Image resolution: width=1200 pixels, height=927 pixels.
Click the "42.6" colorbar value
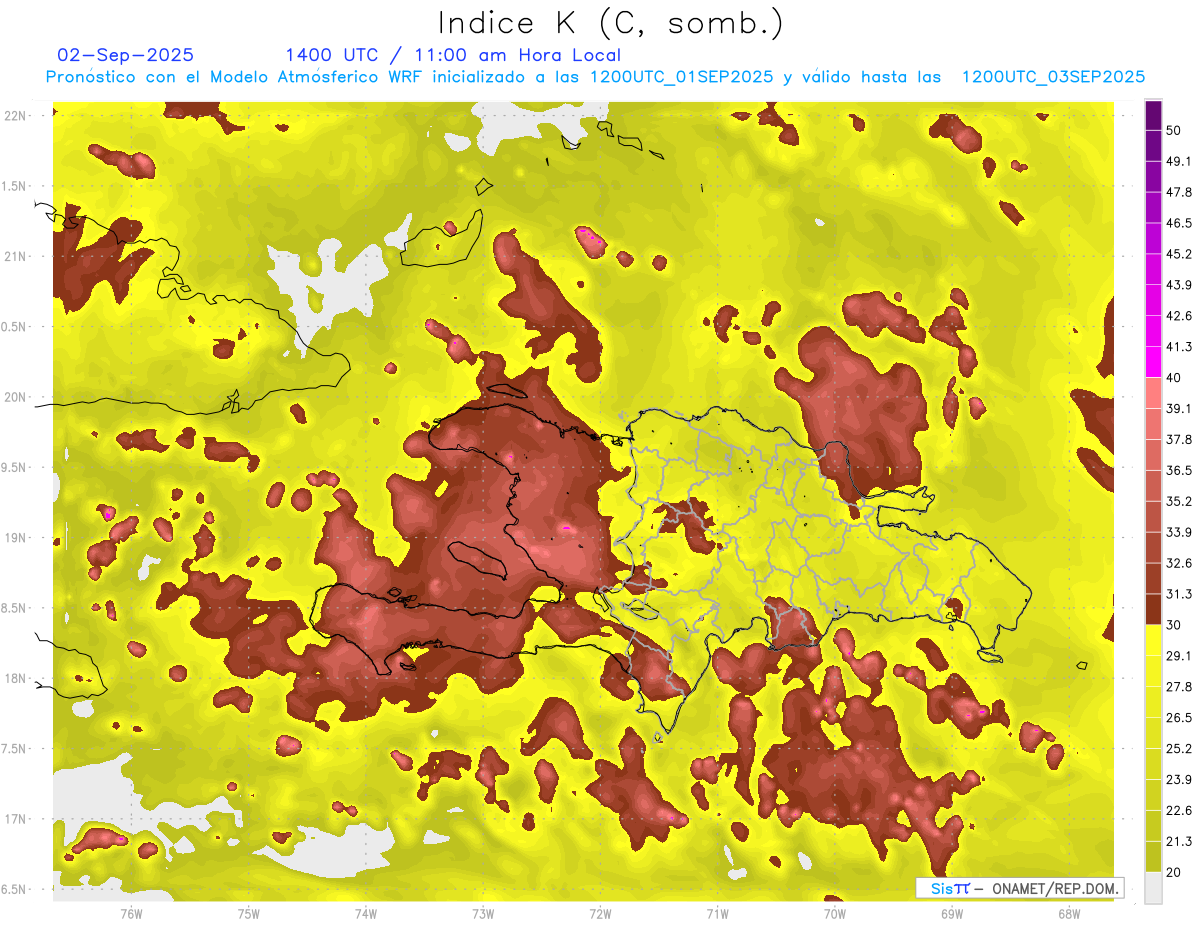pos(1178,316)
